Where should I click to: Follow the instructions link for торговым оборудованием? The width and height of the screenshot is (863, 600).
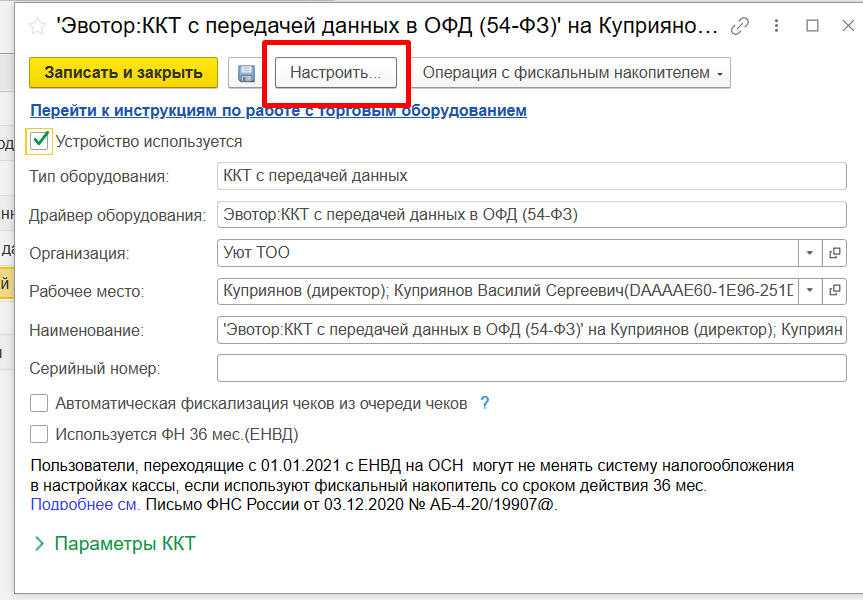point(278,111)
